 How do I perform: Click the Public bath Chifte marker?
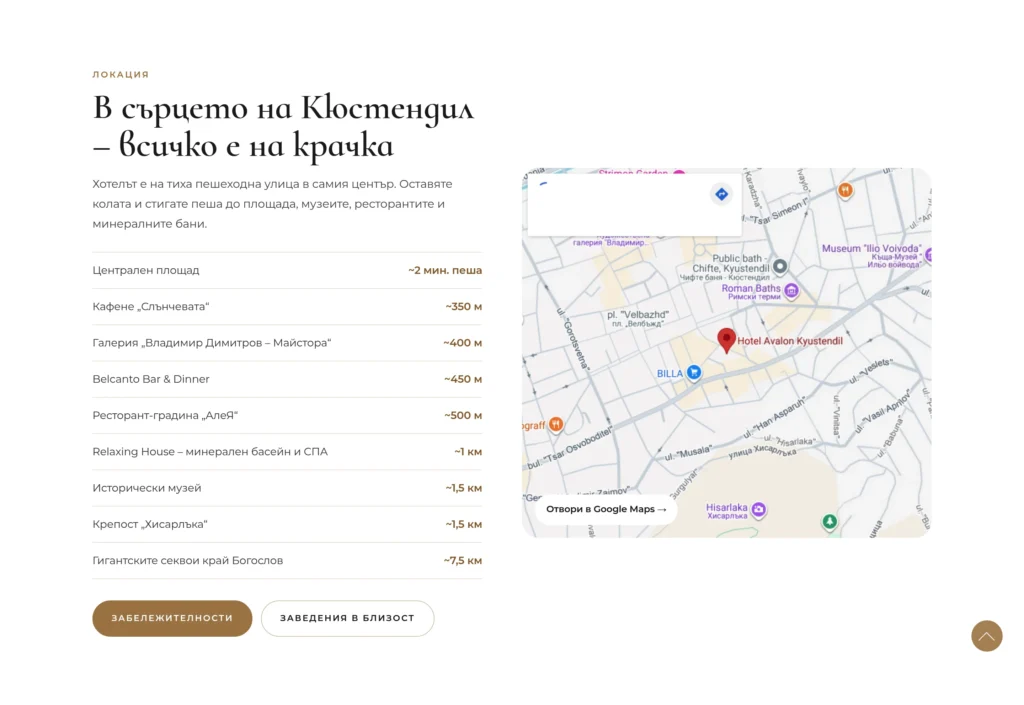click(780, 266)
